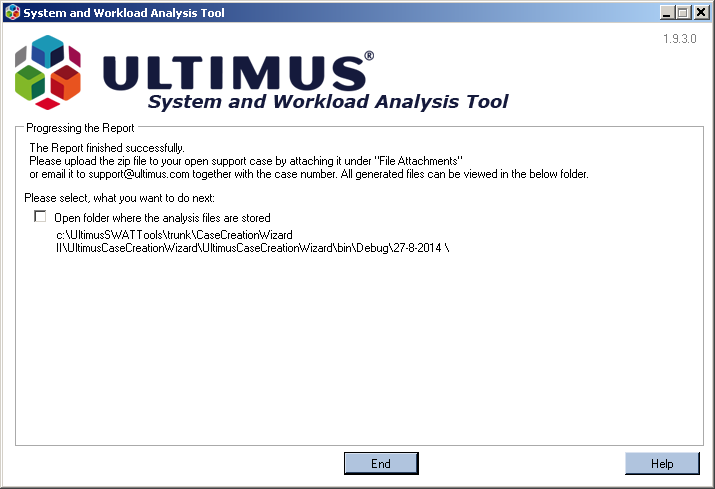Minimize the System and Workload Analysis Tool window

coord(667,12)
